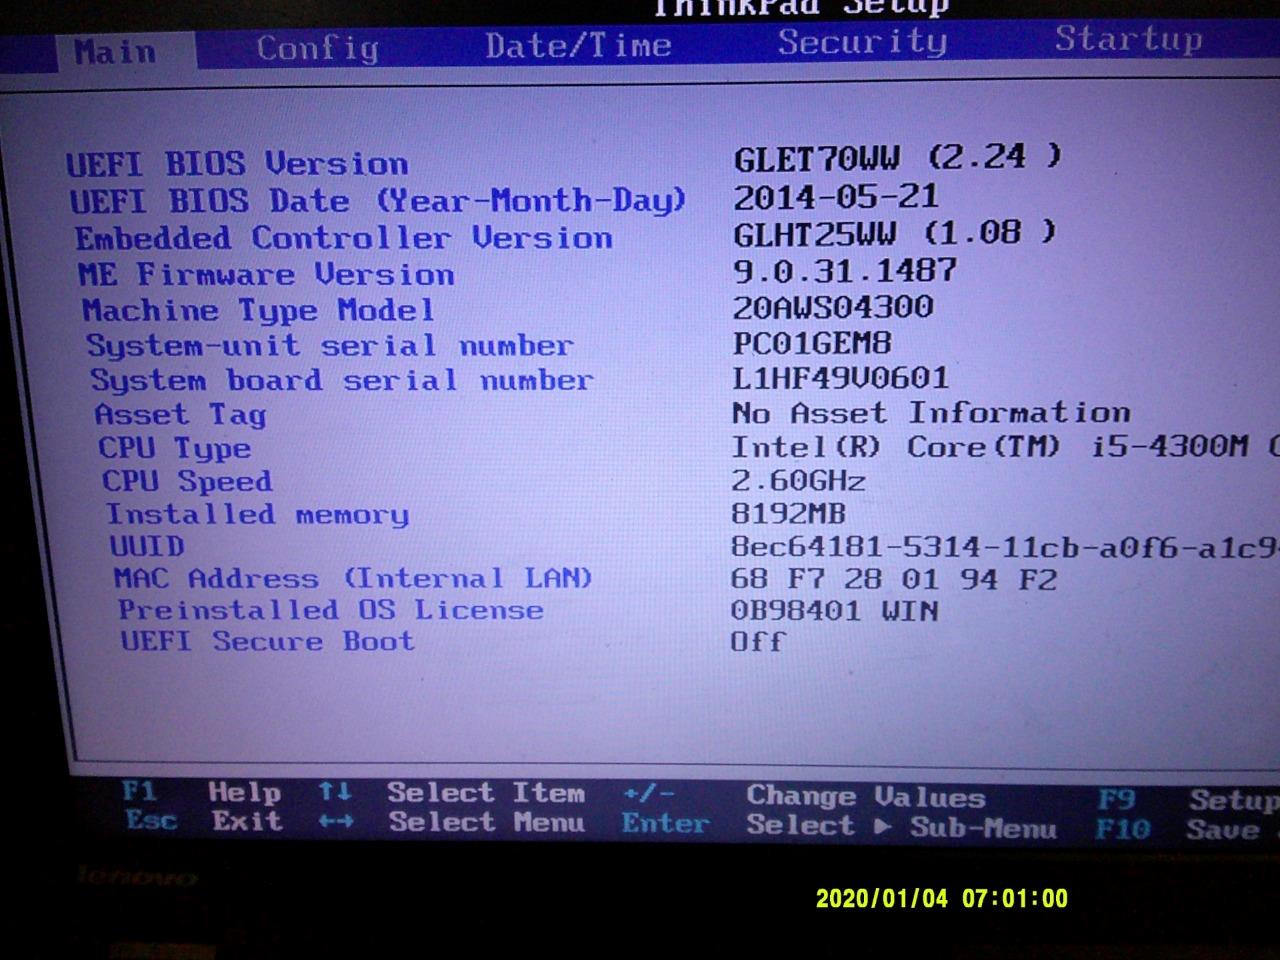Open the Date/Time tab
The height and width of the screenshot is (960, 1280).
point(578,46)
